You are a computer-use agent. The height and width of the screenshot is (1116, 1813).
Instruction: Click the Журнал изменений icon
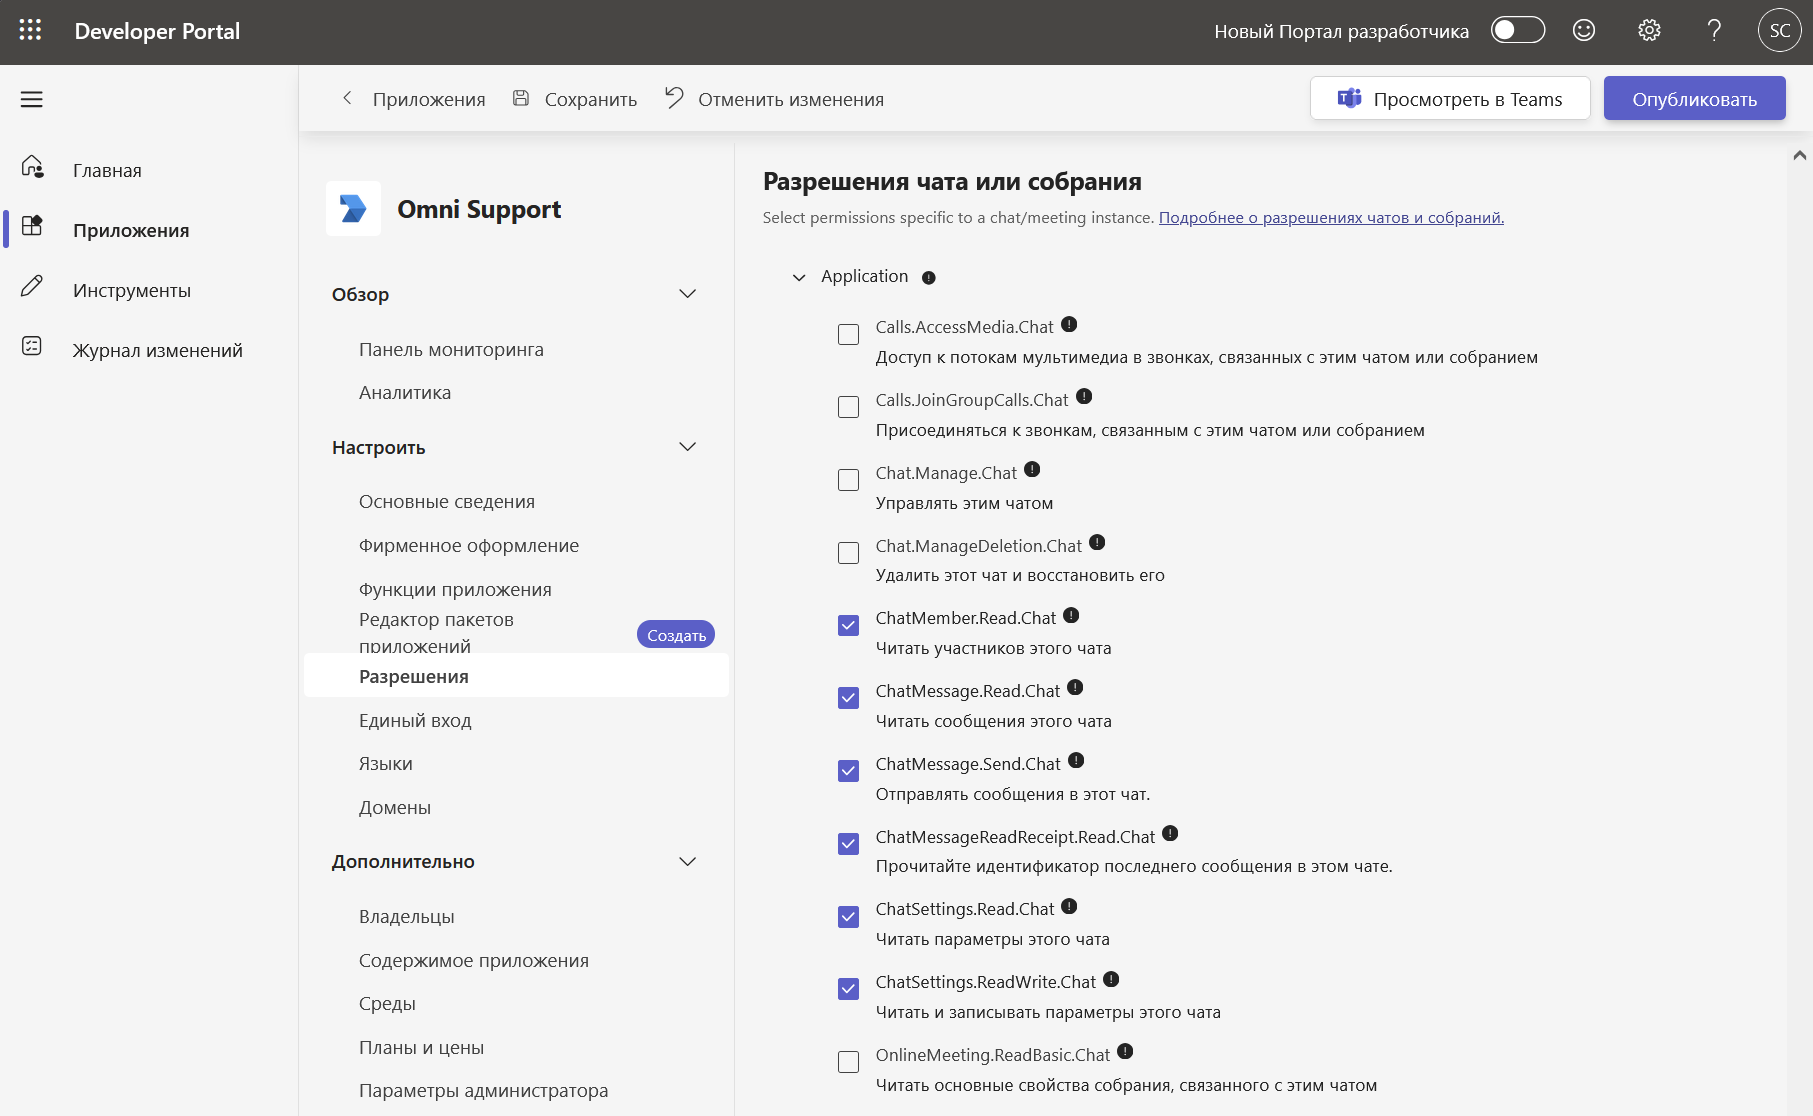(32, 346)
